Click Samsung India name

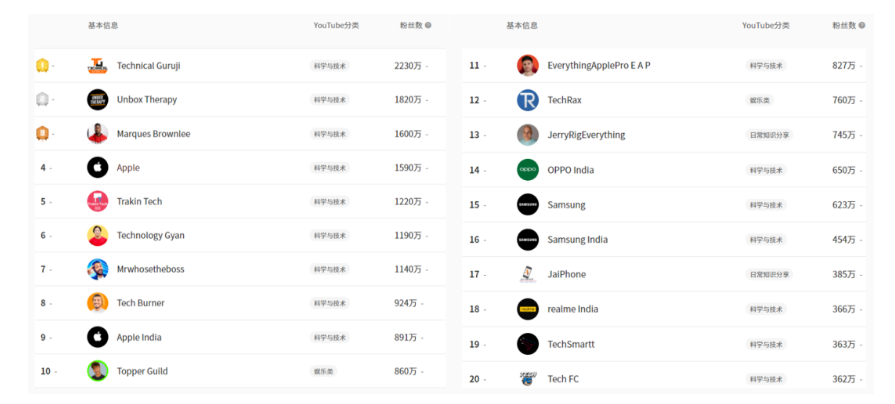578,240
